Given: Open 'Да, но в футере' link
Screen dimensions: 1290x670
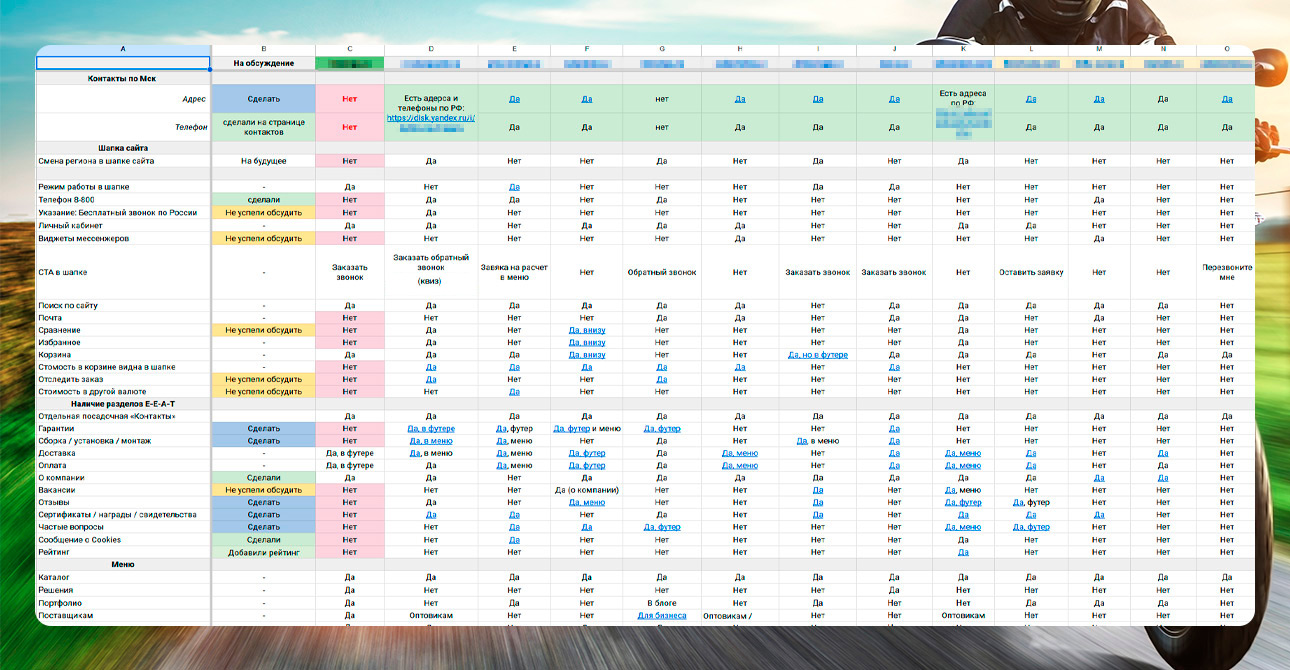Looking at the screenshot, I should pyautogui.click(x=817, y=355).
